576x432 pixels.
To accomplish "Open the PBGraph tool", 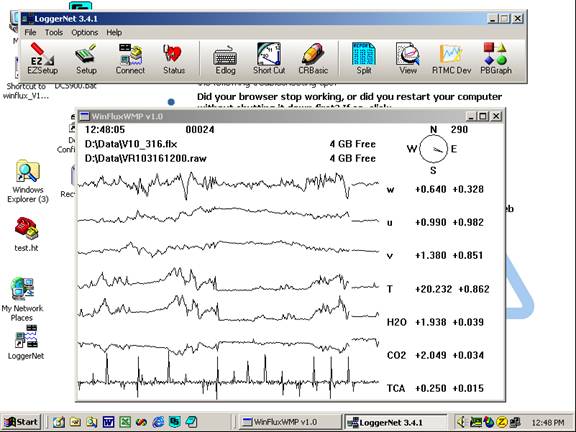I will [x=496, y=59].
